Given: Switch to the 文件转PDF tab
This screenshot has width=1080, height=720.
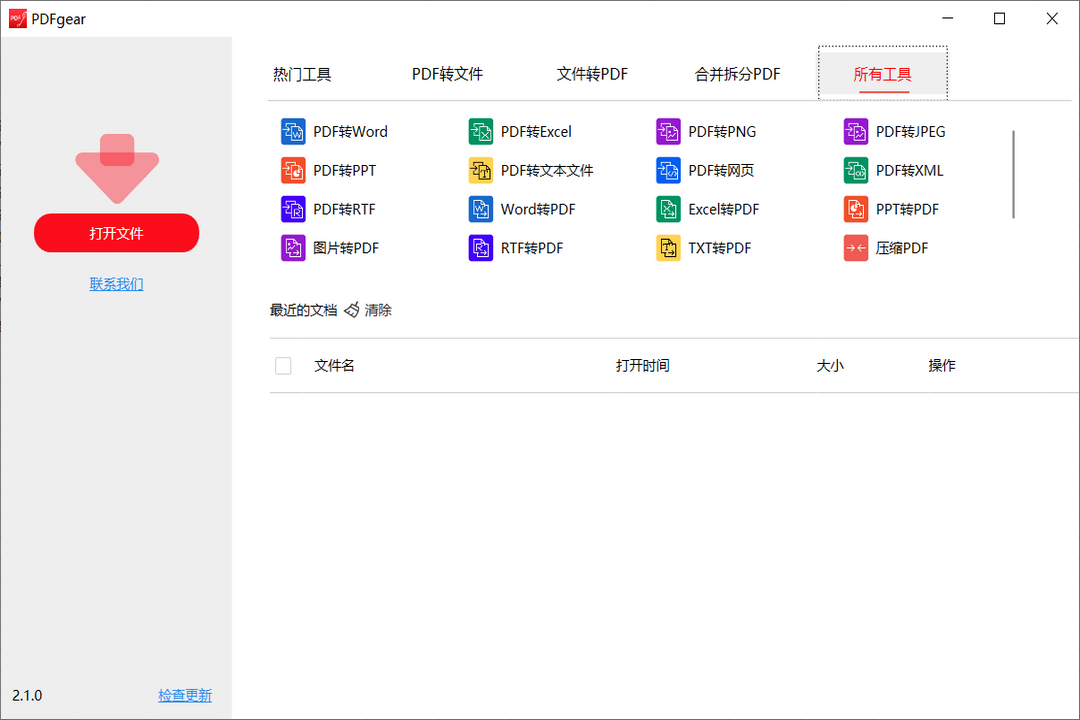Looking at the screenshot, I should 591,73.
